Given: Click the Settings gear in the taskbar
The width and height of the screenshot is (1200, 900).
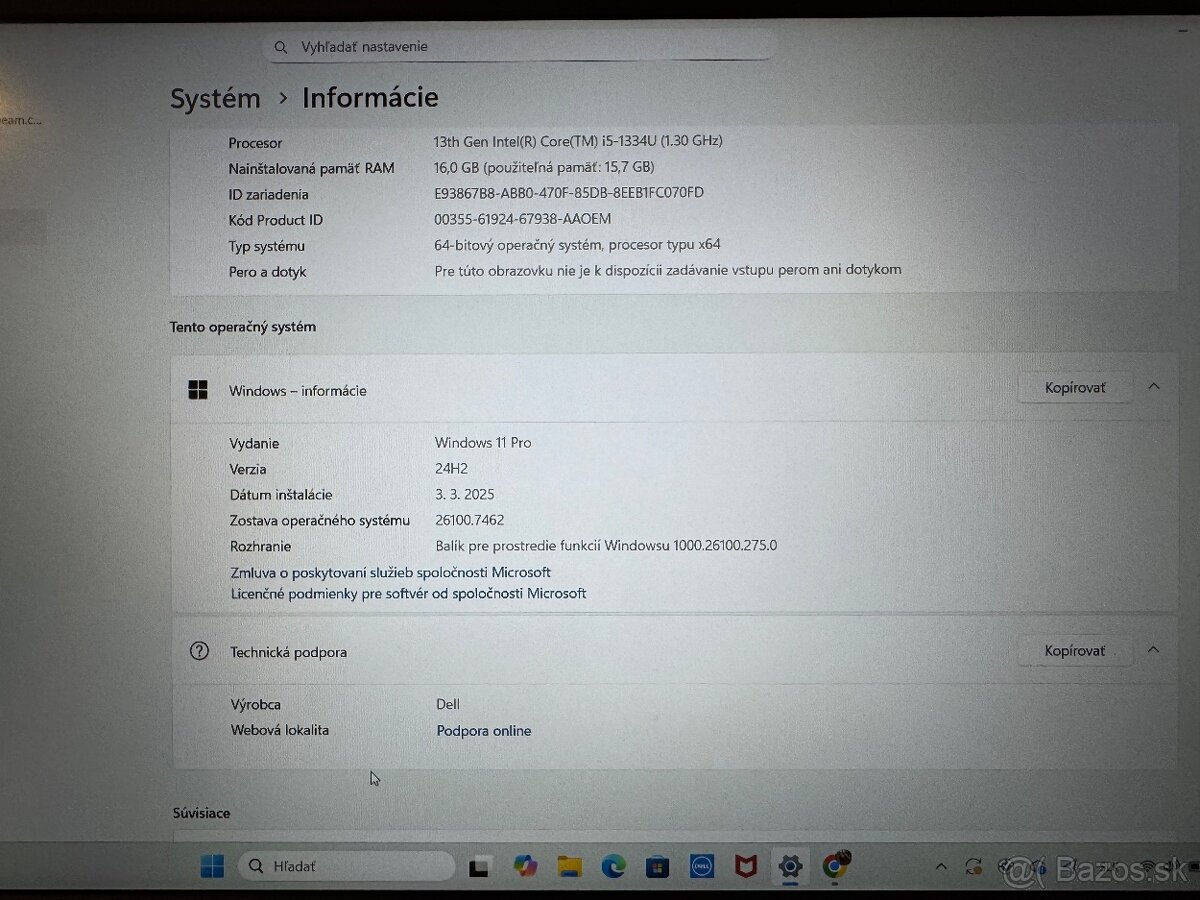Looking at the screenshot, I should point(790,866).
